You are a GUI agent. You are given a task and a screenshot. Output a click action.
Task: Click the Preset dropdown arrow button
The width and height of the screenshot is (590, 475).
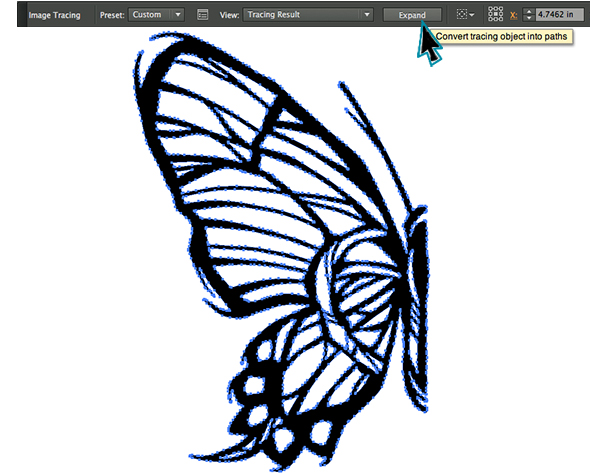tap(178, 15)
